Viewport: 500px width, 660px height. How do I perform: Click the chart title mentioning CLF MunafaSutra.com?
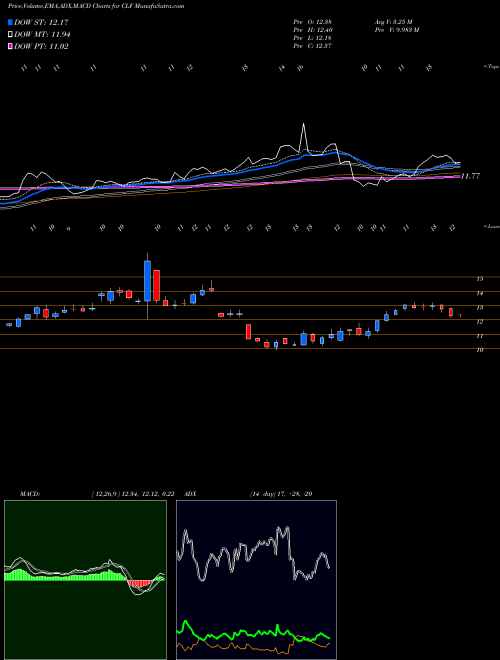(96, 6)
